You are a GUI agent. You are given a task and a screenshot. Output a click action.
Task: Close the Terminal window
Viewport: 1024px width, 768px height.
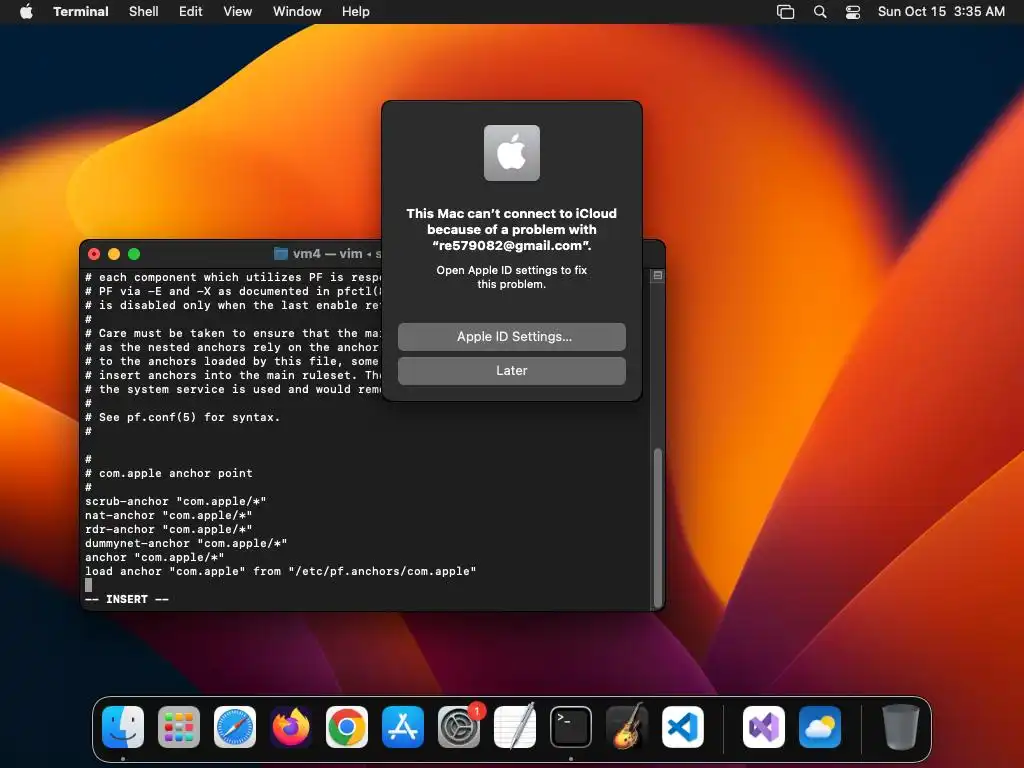(94, 254)
